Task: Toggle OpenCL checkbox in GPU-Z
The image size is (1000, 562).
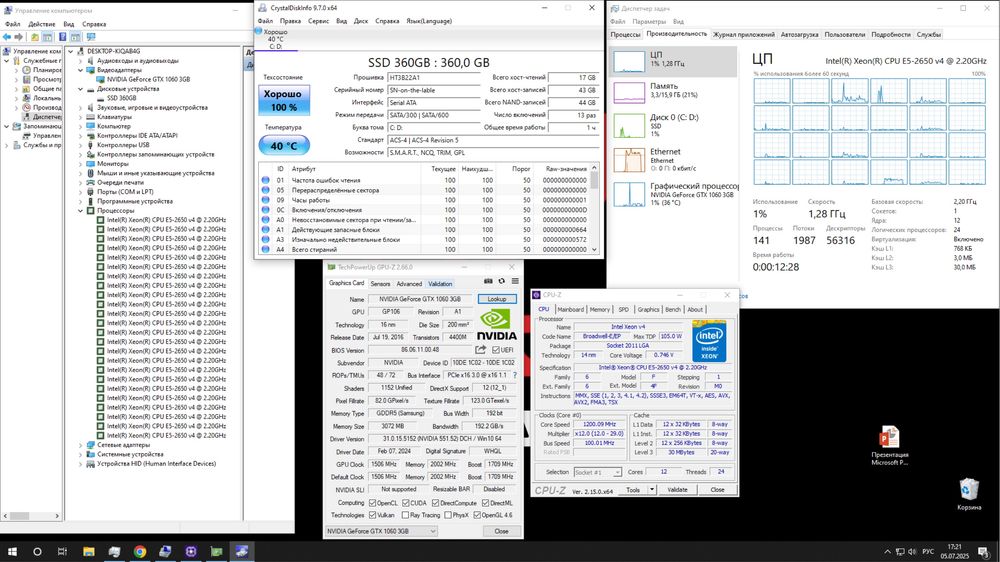Action: click(372, 503)
